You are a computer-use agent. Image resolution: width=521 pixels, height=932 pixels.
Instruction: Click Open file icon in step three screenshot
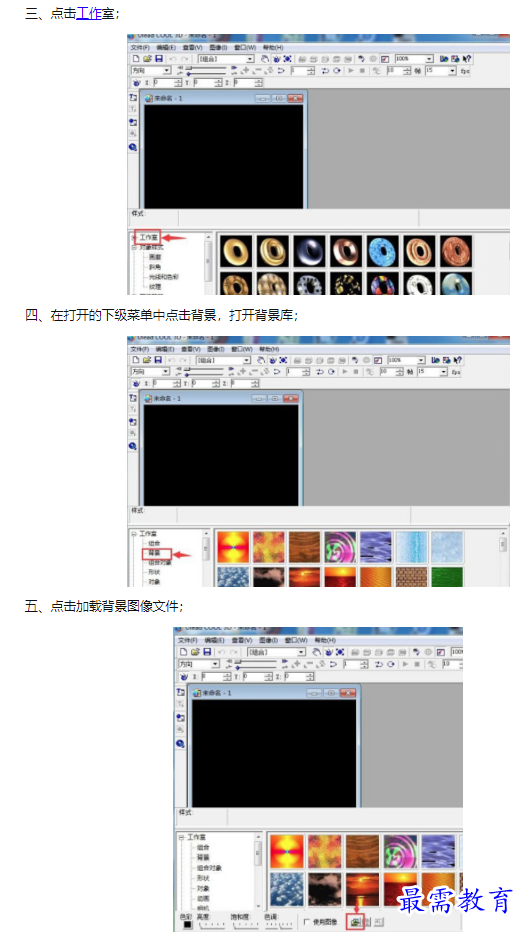(147, 59)
